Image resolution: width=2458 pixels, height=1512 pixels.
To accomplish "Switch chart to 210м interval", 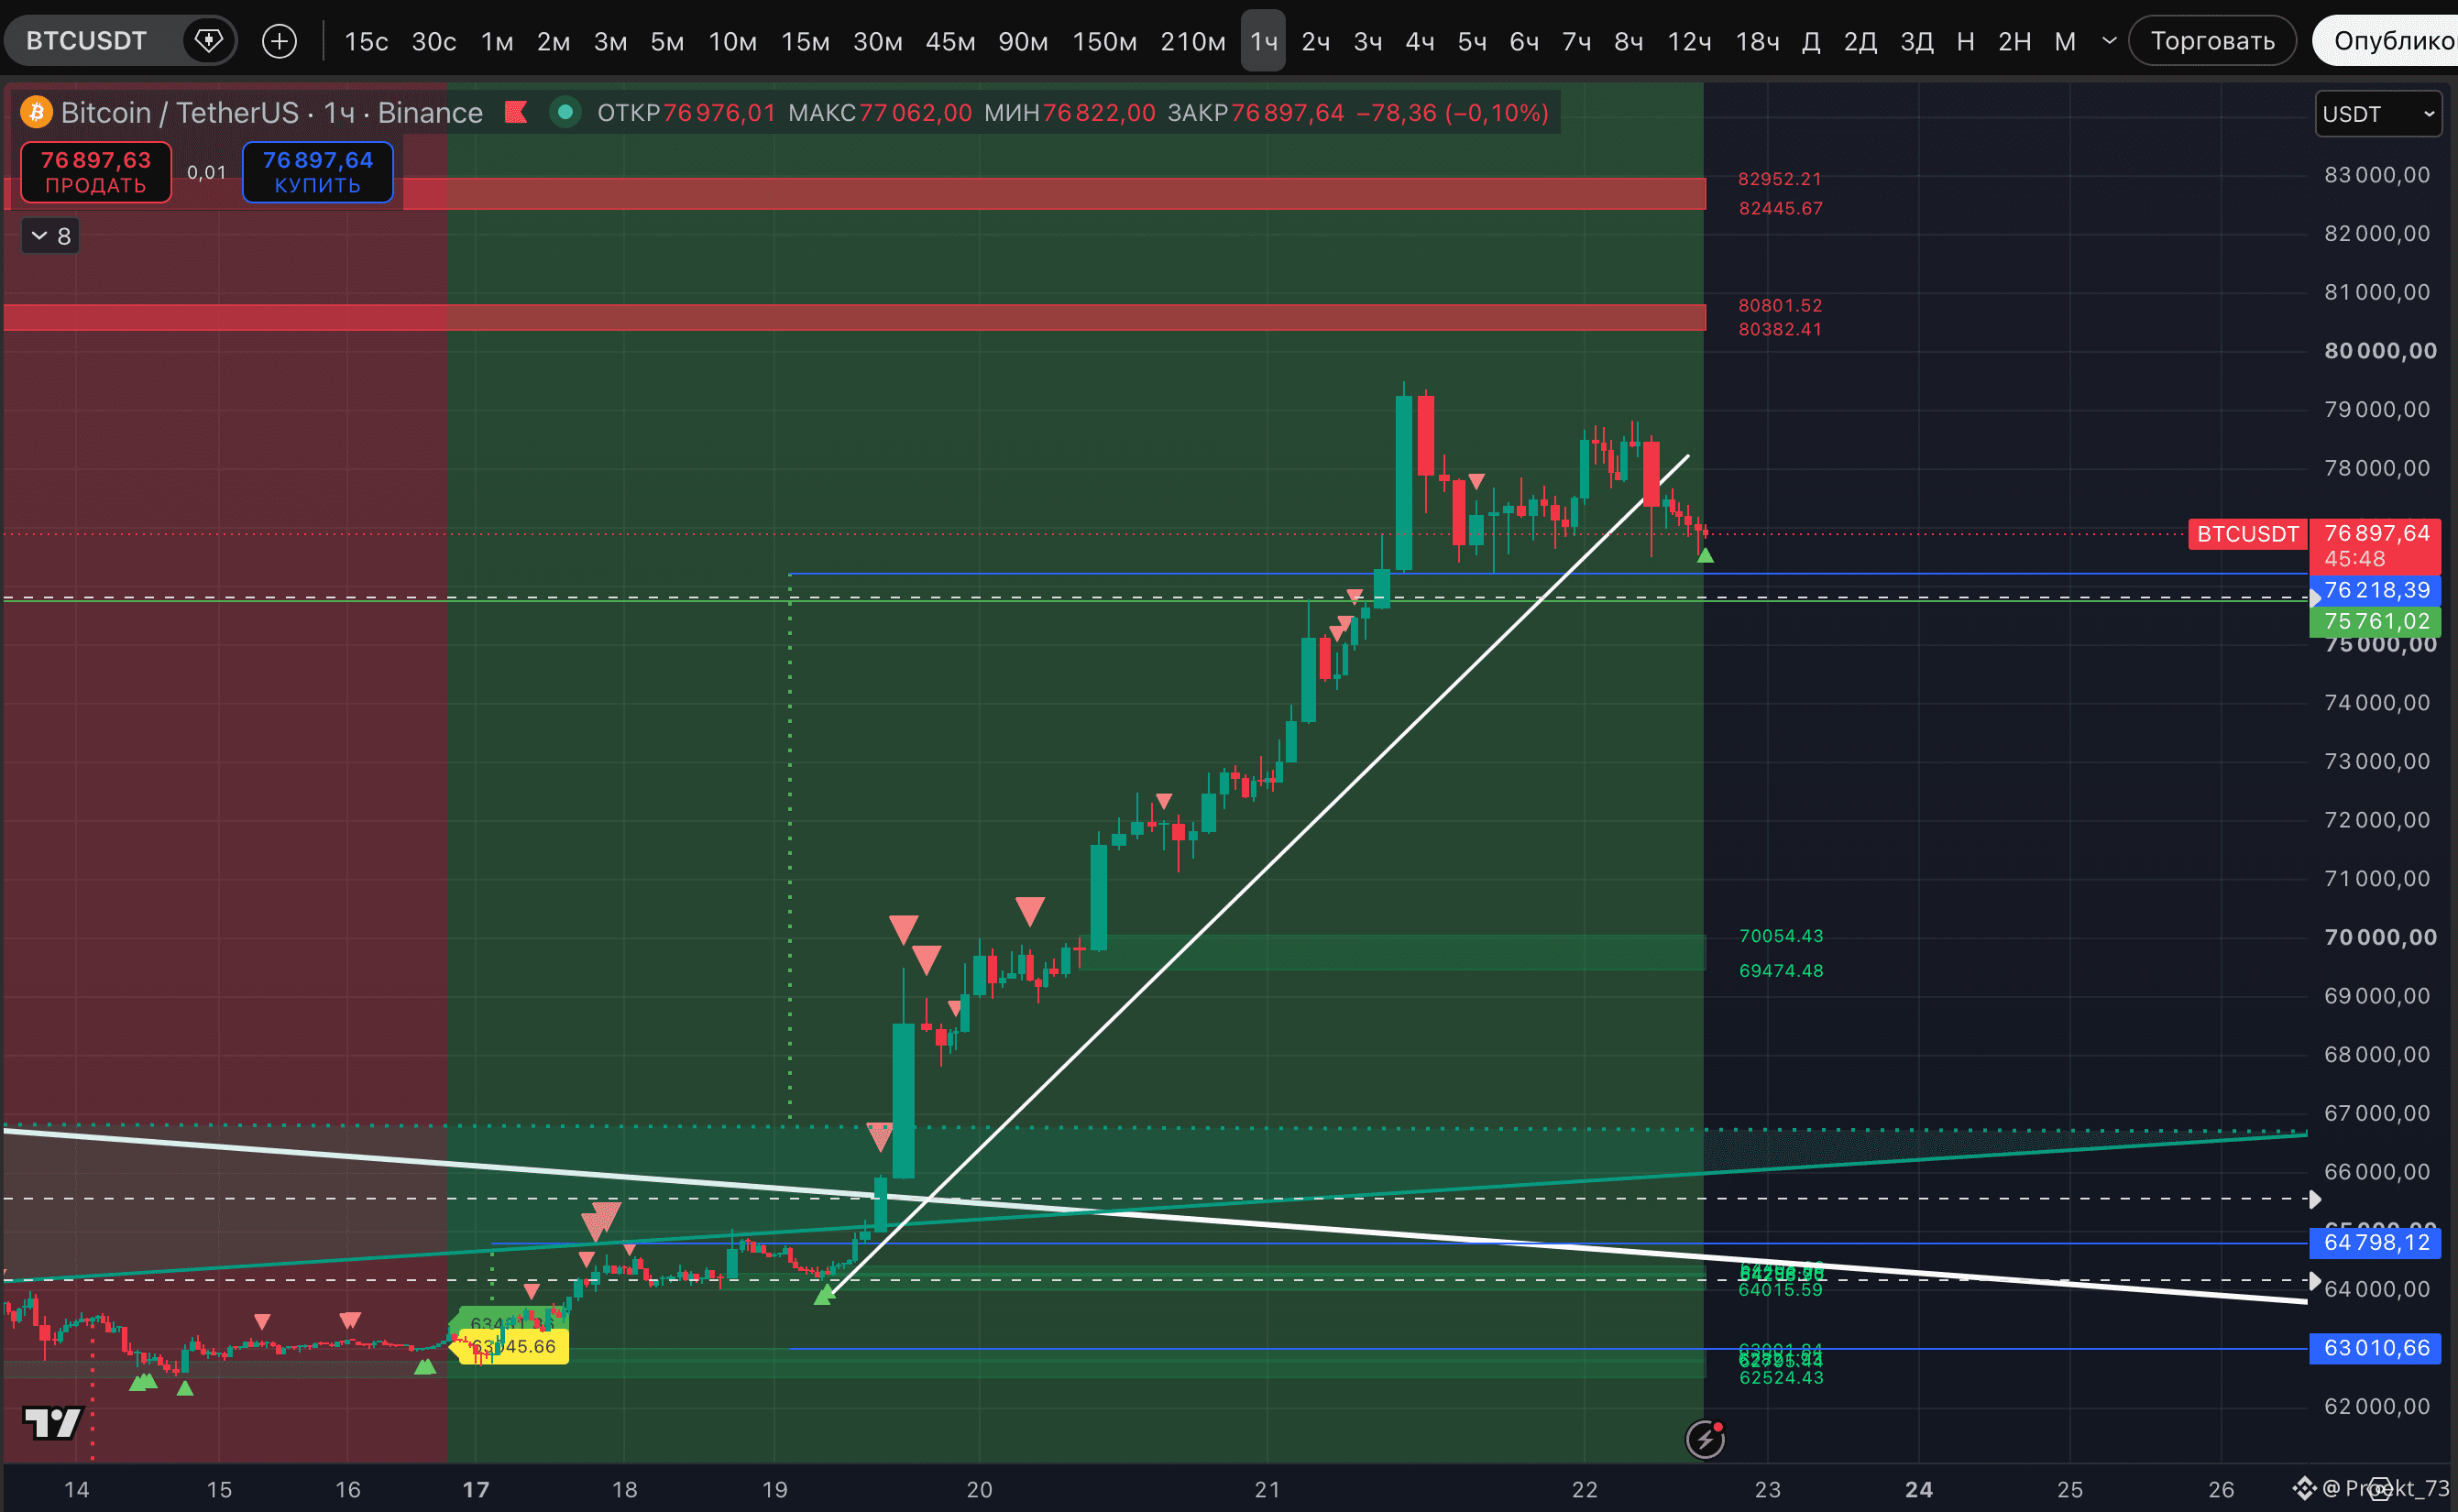I will click(1192, 41).
